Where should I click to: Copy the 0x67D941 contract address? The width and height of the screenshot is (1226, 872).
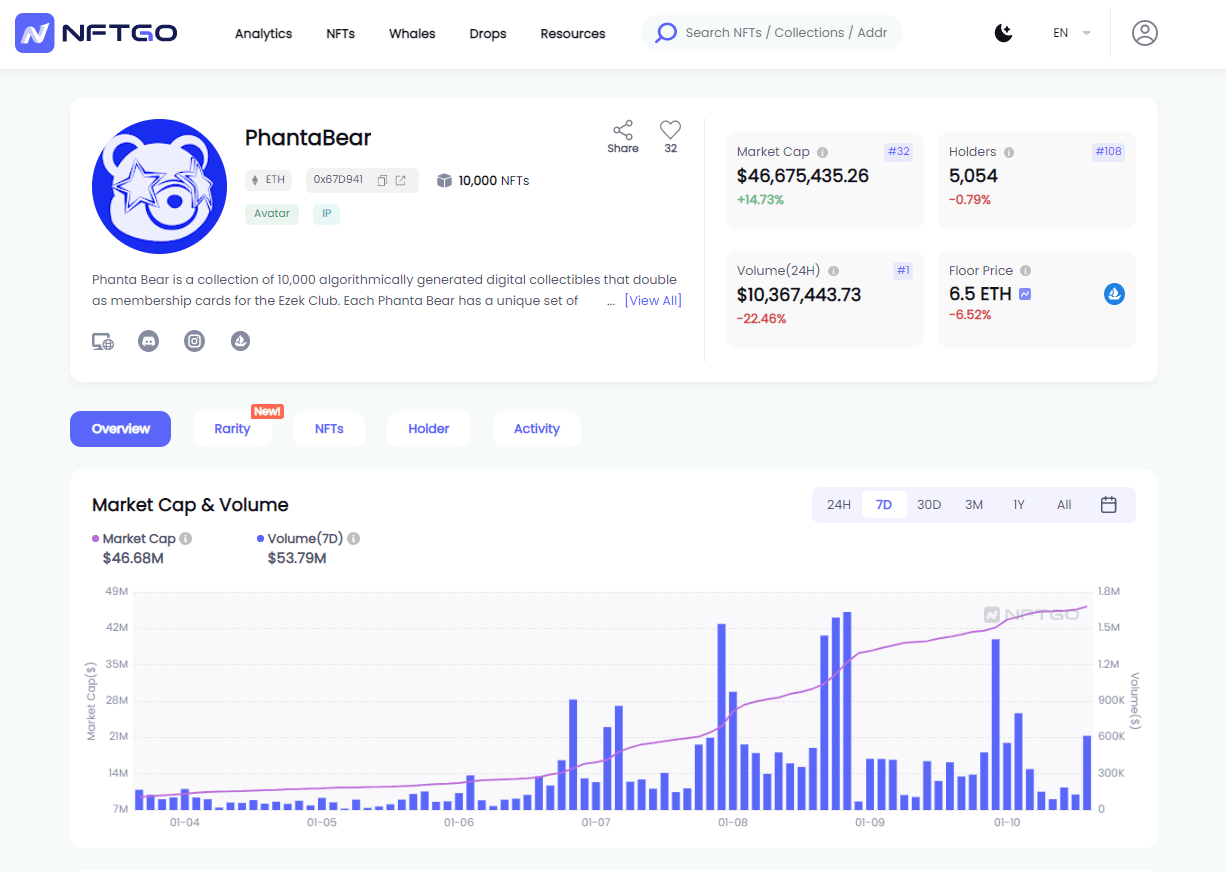(x=382, y=181)
